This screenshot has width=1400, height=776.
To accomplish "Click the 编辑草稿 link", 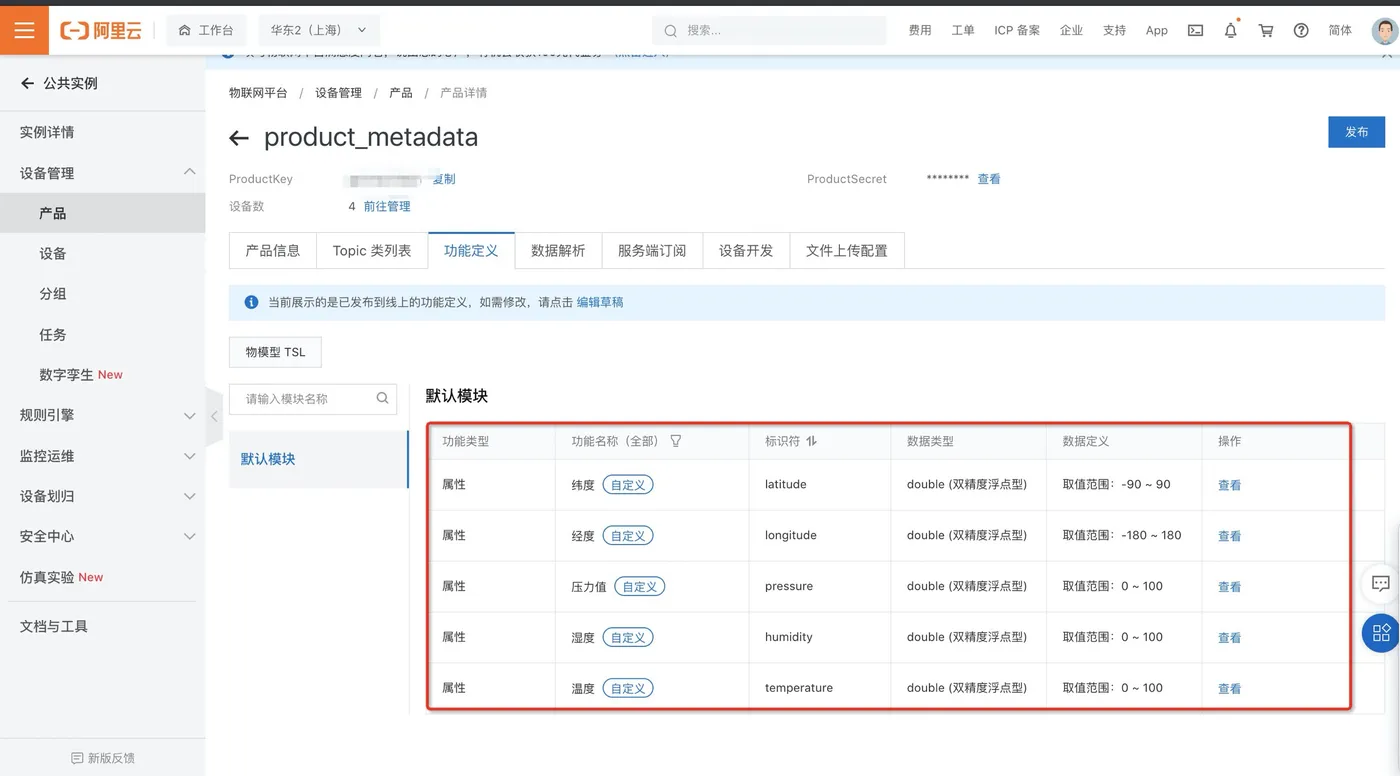I will (600, 302).
